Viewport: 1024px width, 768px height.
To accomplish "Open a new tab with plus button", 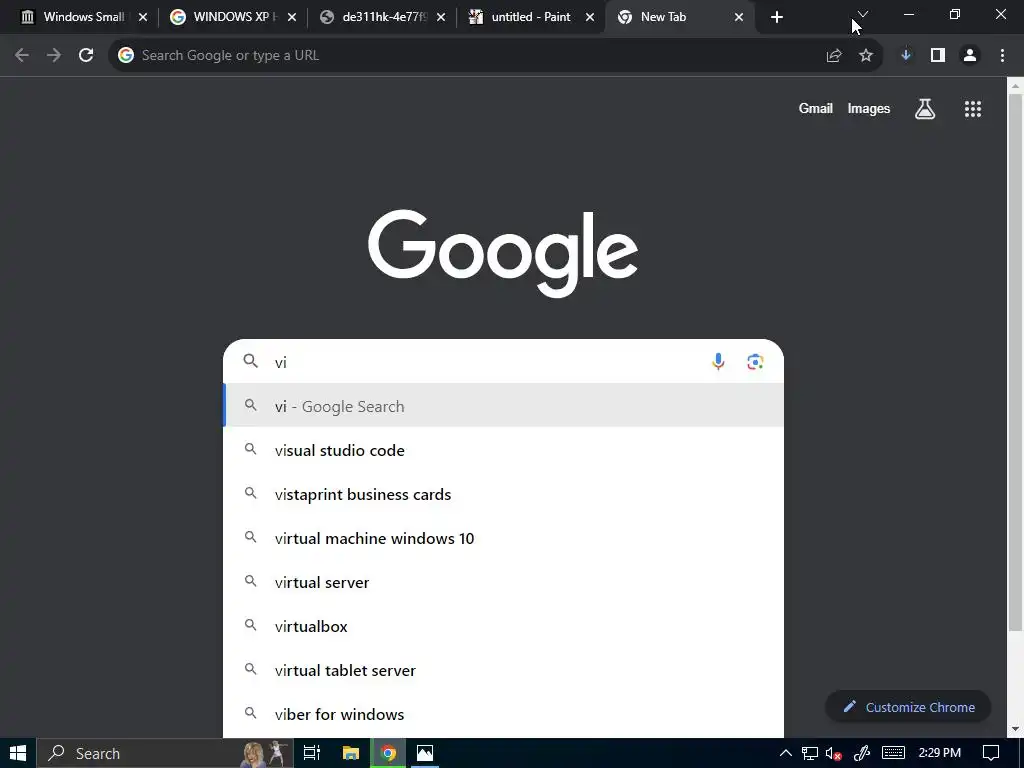I will [x=776, y=17].
